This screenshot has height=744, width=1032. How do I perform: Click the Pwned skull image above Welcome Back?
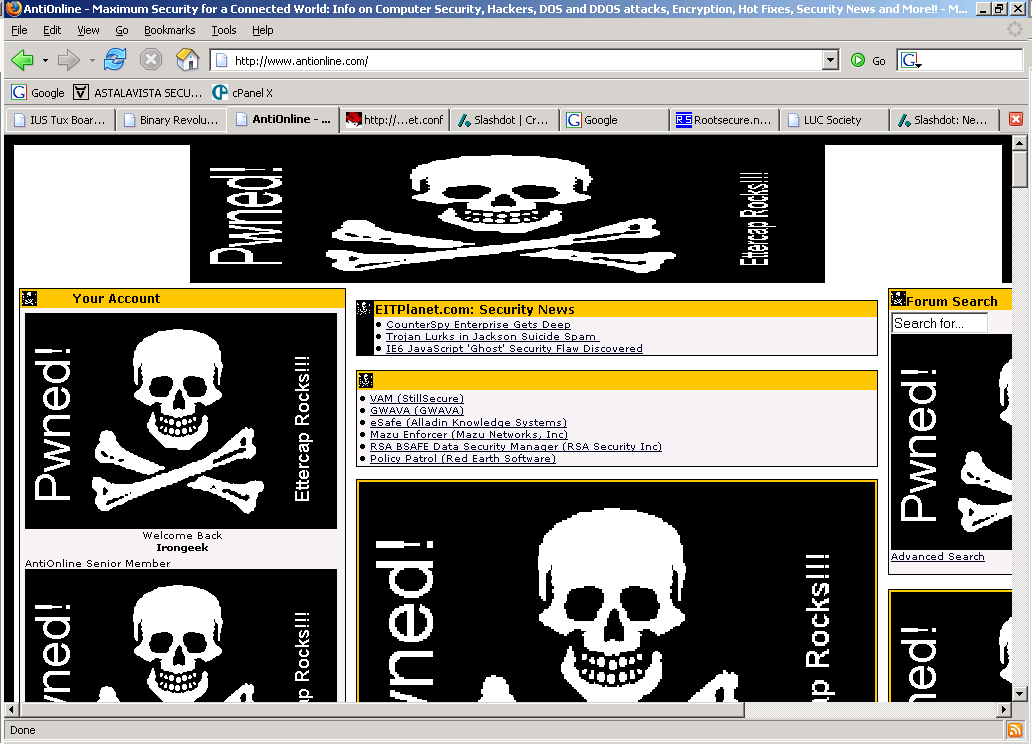pos(181,421)
